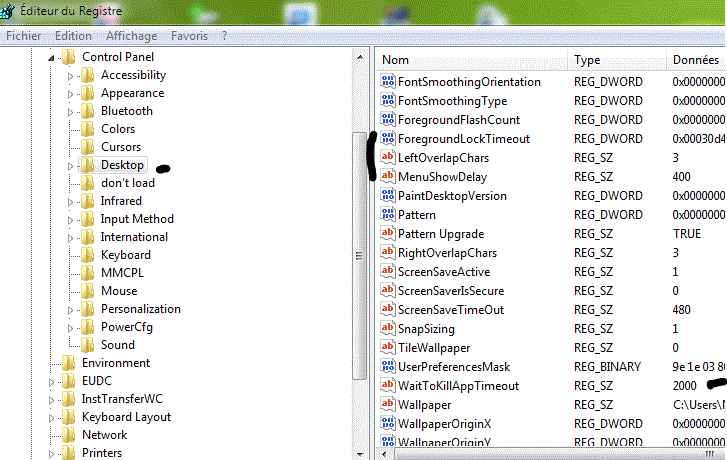Click the TRUE value of Pattern Upgrade
This screenshot has width=727, height=460.
(687, 234)
